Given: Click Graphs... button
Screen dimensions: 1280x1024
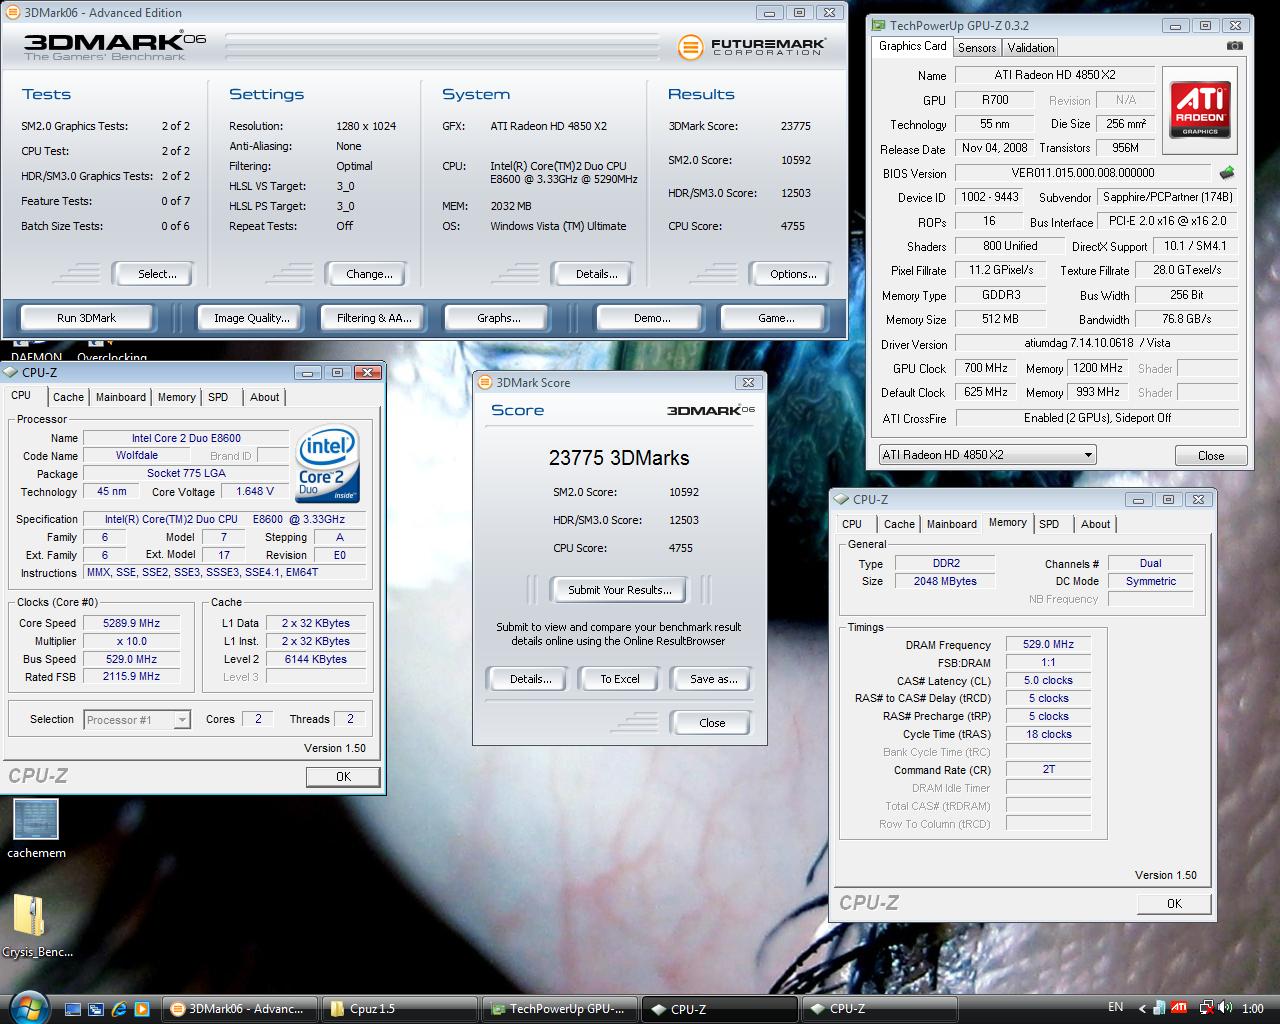Looking at the screenshot, I should coord(499,318).
